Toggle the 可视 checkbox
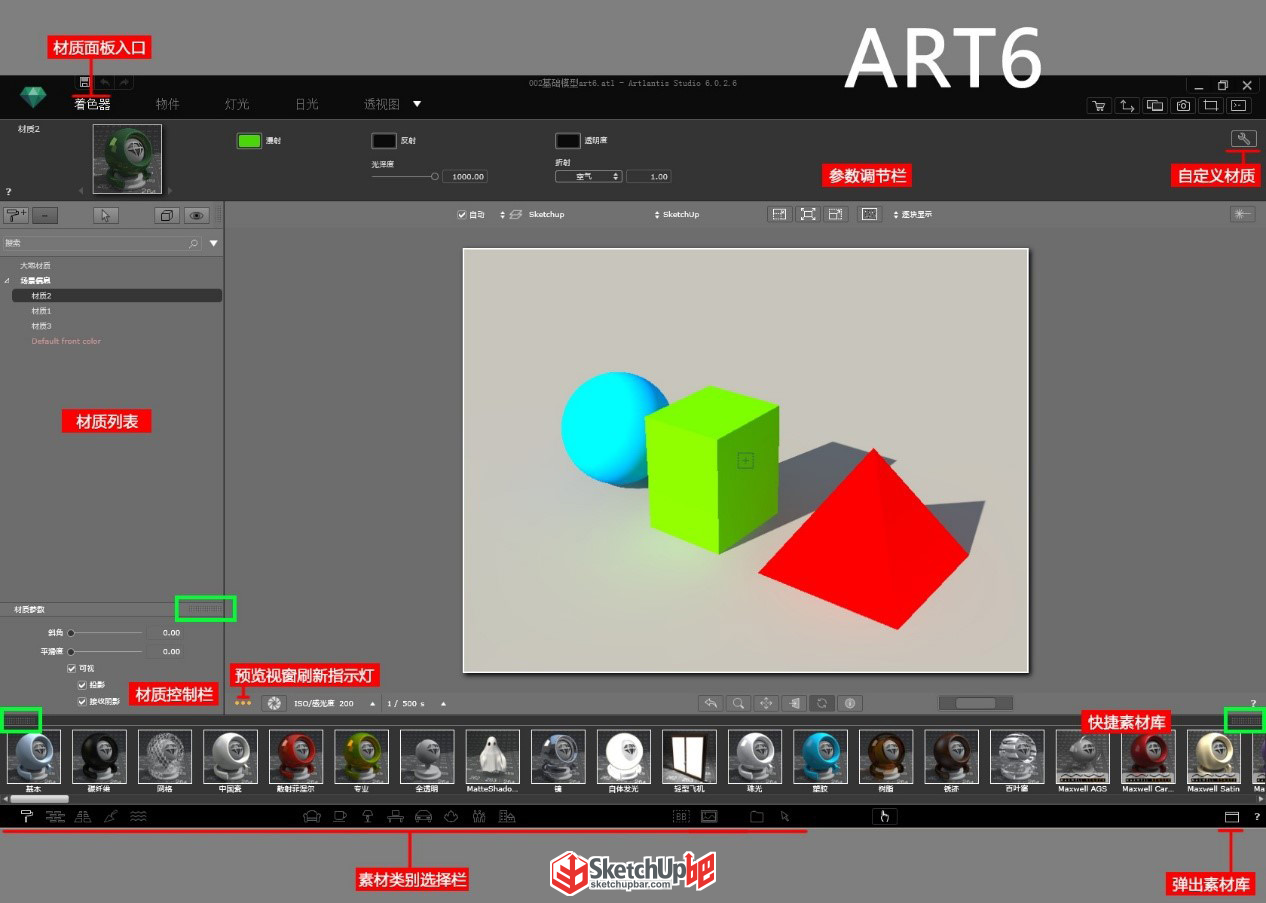This screenshot has height=903, width=1266. click(x=72, y=668)
